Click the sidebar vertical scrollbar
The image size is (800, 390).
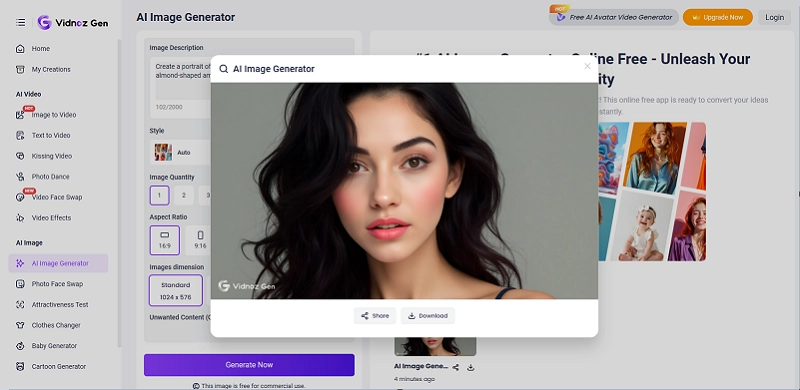119,193
